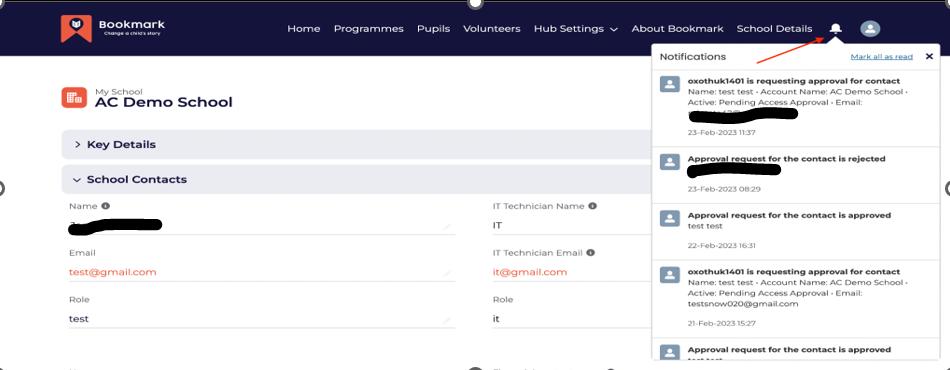950x370 pixels.
Task: Click the AC Demo School building icon
Action: click(x=75, y=97)
